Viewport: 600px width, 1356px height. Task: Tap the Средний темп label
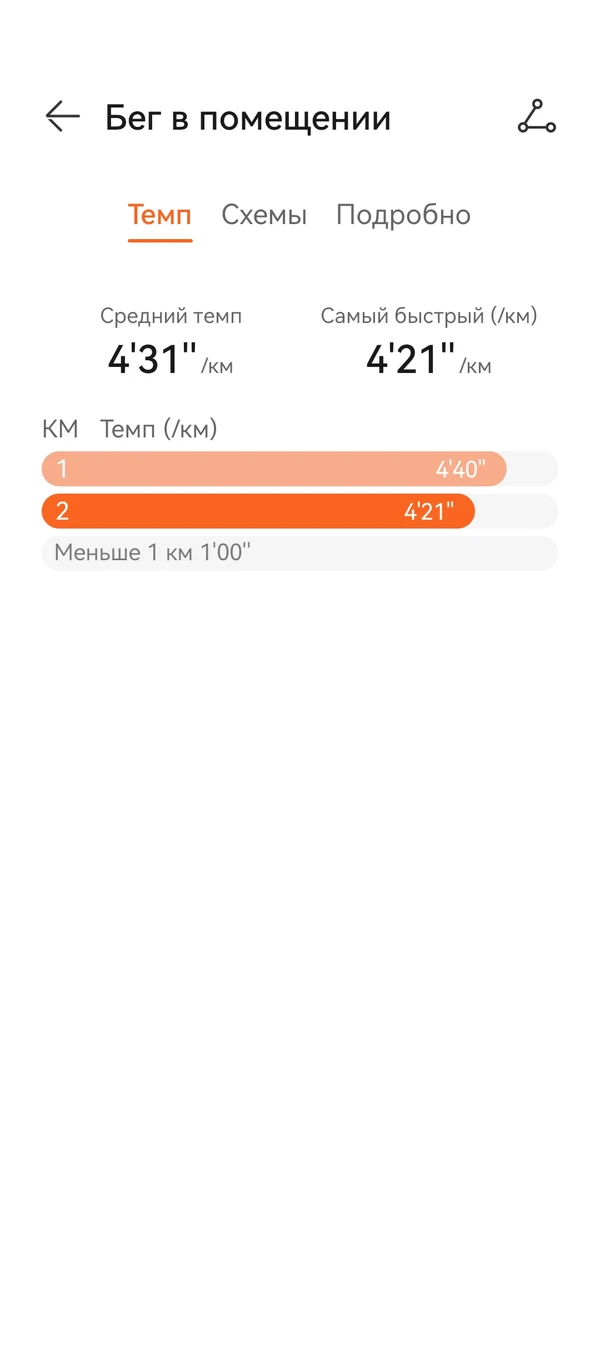[x=171, y=316]
